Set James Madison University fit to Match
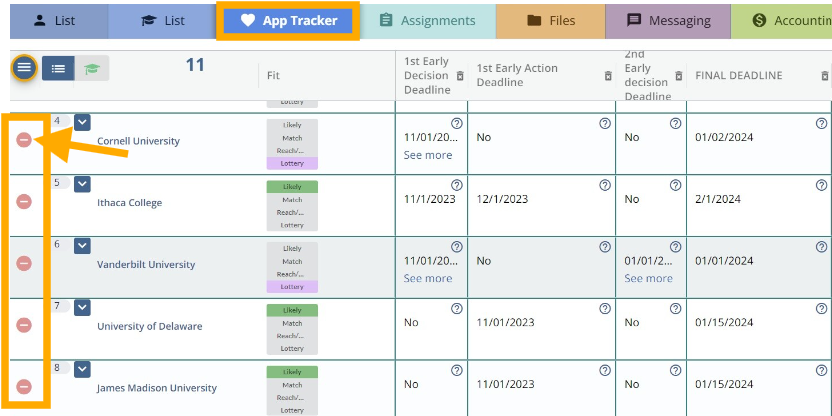832x416 pixels. 292,385
